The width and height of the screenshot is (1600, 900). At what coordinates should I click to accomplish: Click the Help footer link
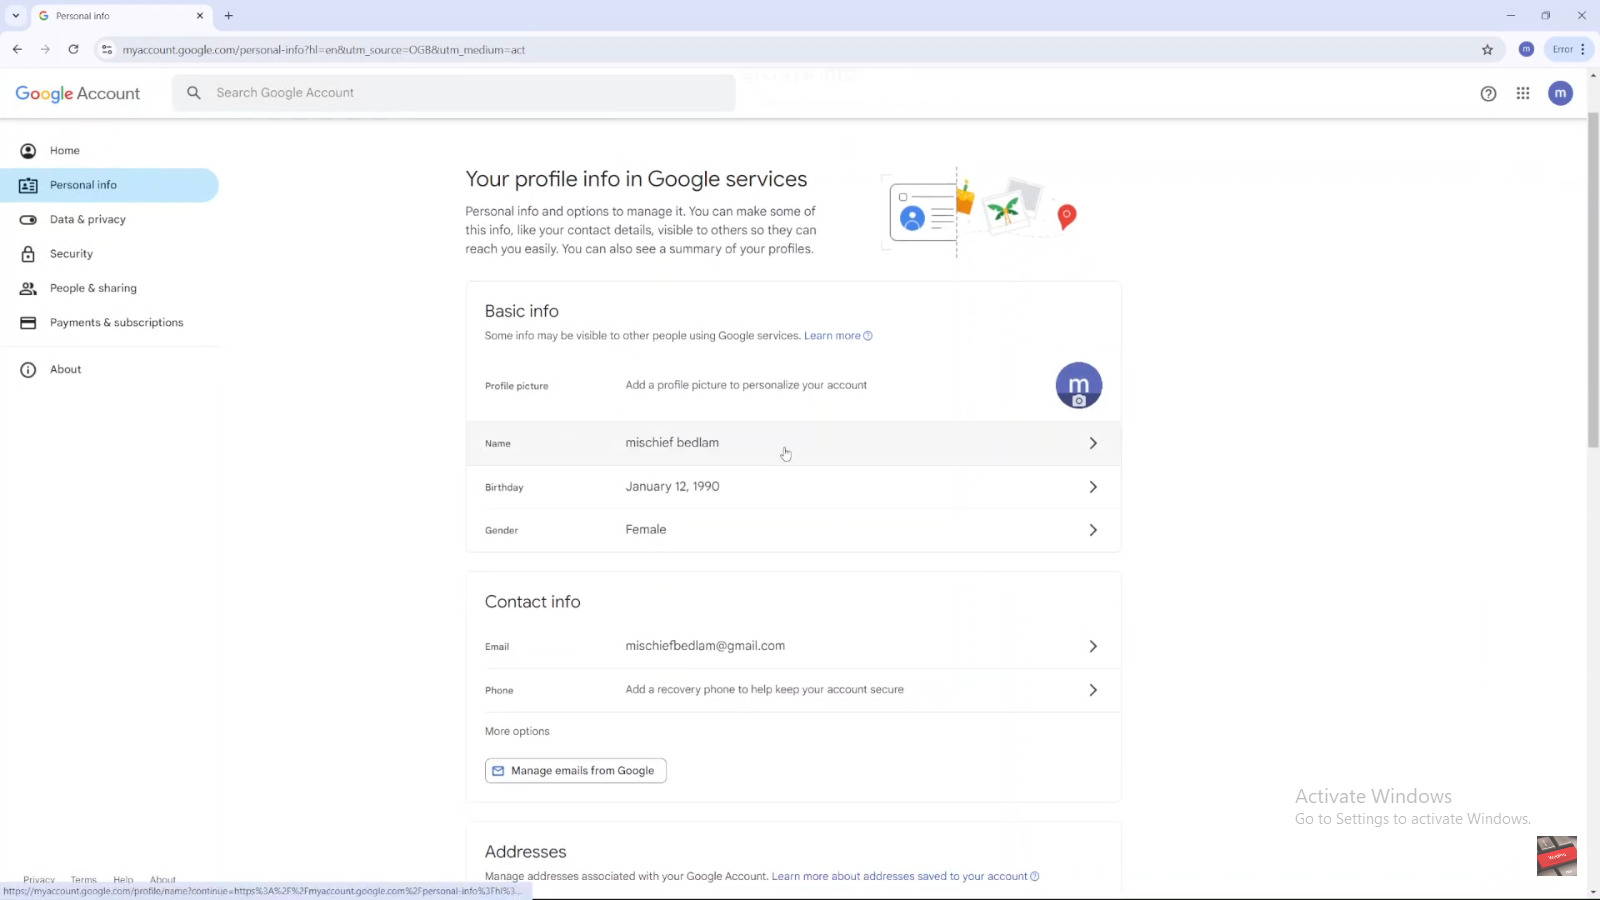coord(123,880)
